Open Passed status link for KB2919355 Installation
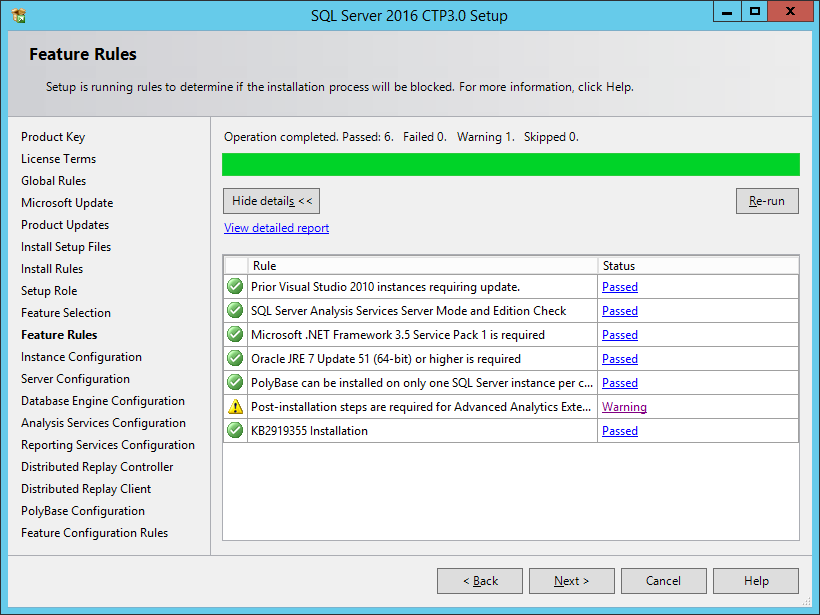The image size is (820, 615). coord(619,431)
